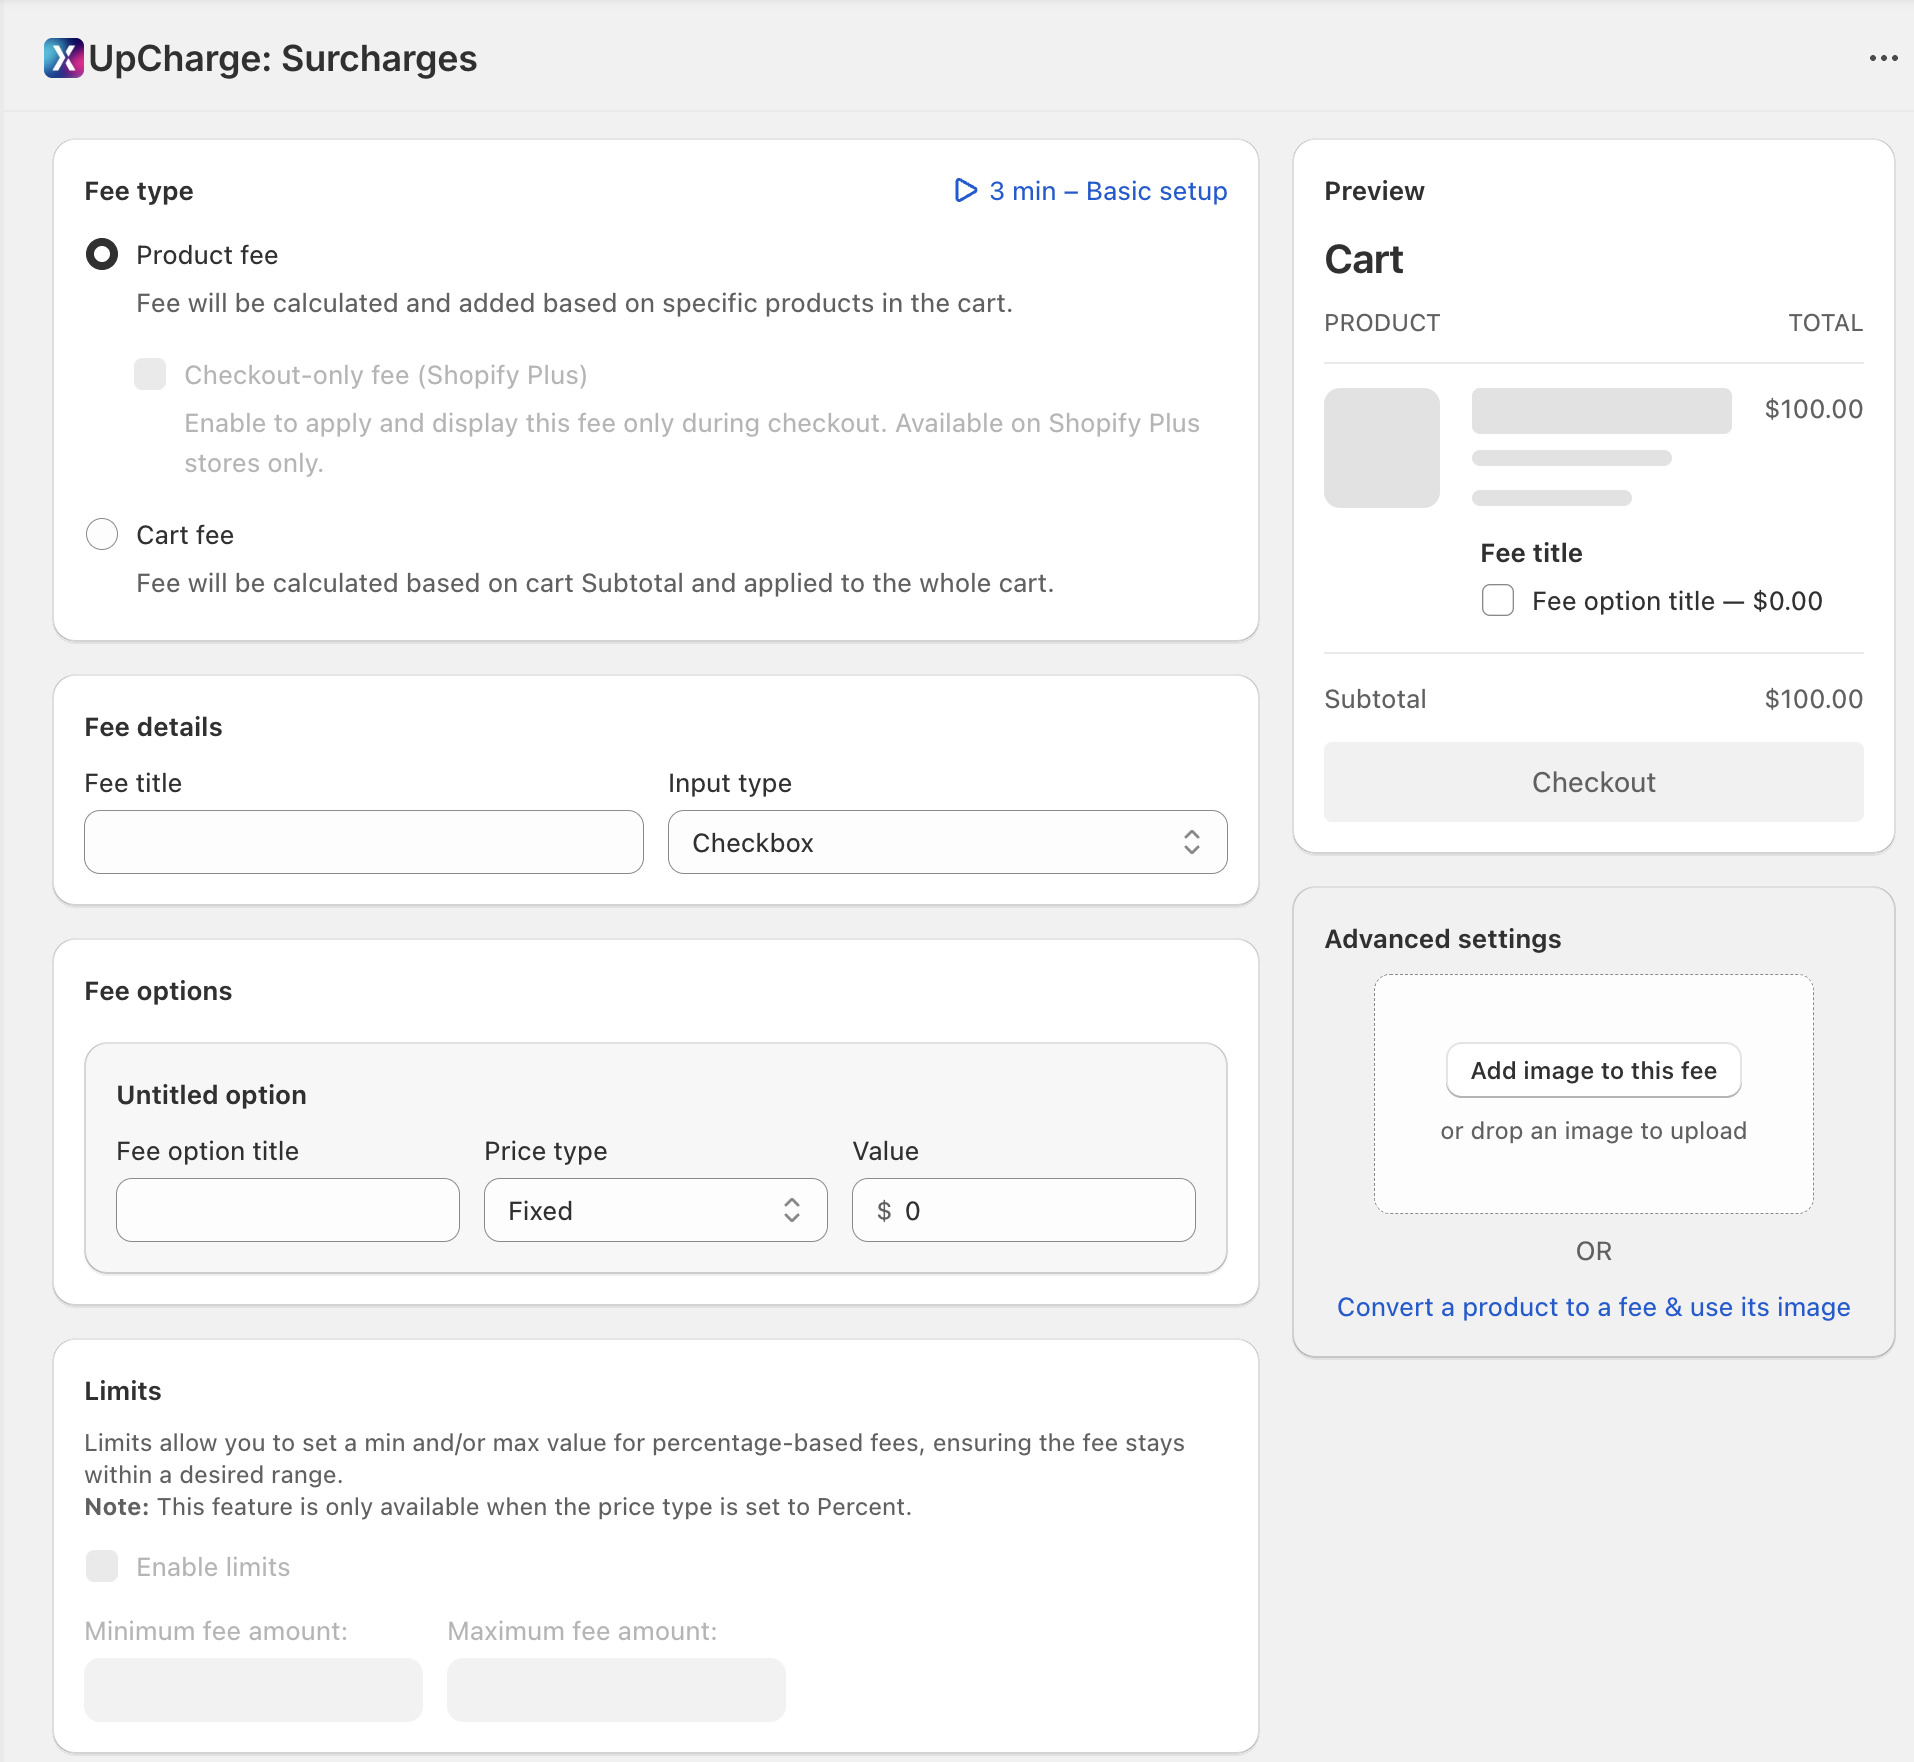Click the Minimum fee amount field
Image resolution: width=1914 pixels, height=1762 pixels.
[x=251, y=1689]
